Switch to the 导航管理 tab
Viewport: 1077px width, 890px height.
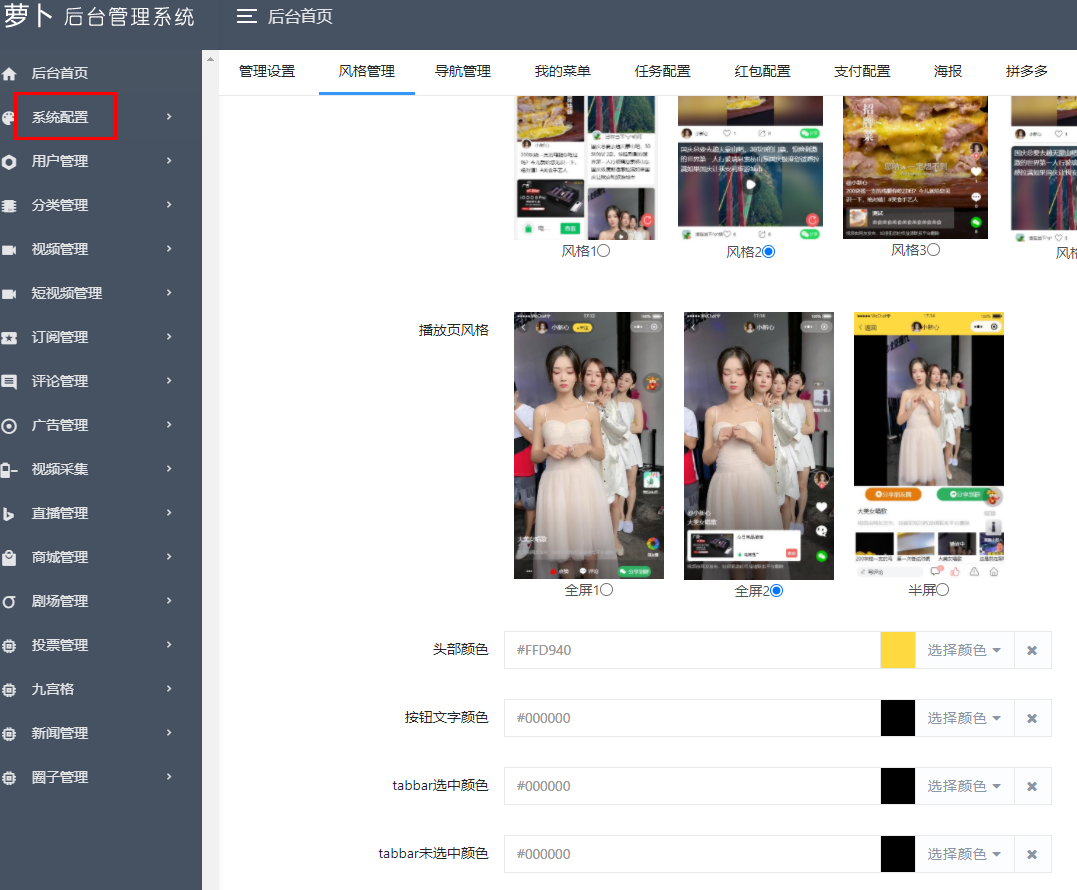click(x=463, y=71)
